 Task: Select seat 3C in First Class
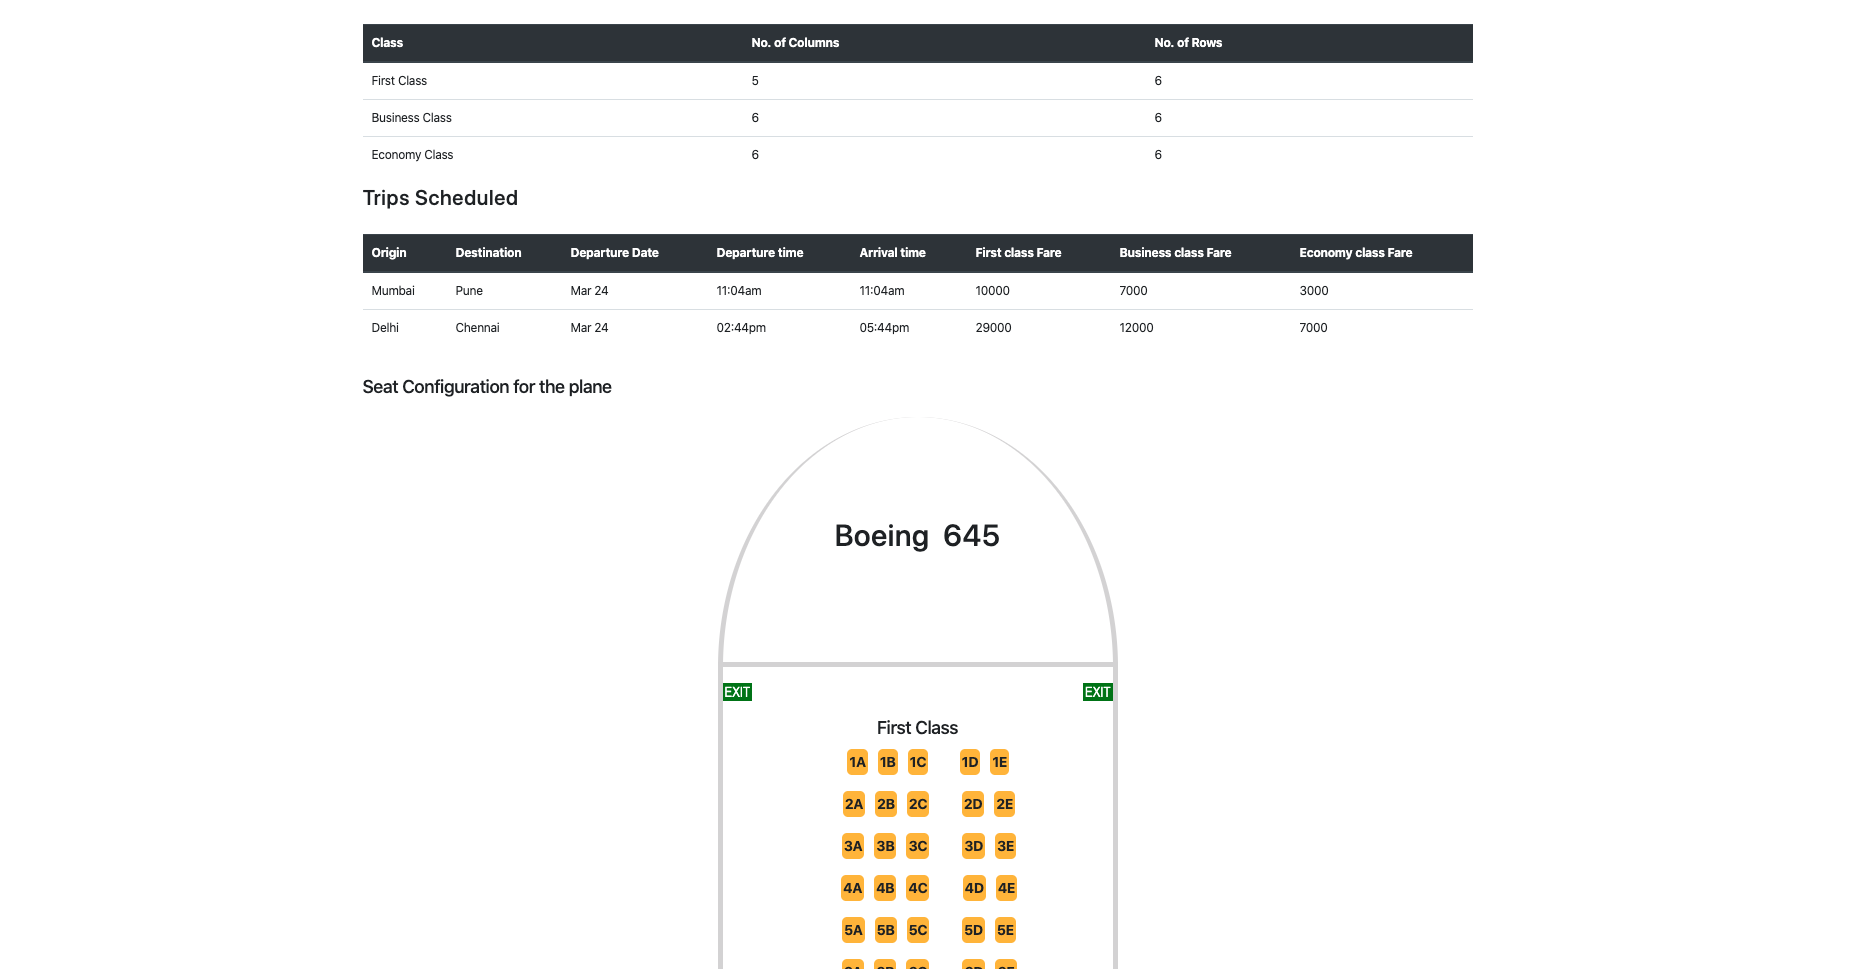917,846
